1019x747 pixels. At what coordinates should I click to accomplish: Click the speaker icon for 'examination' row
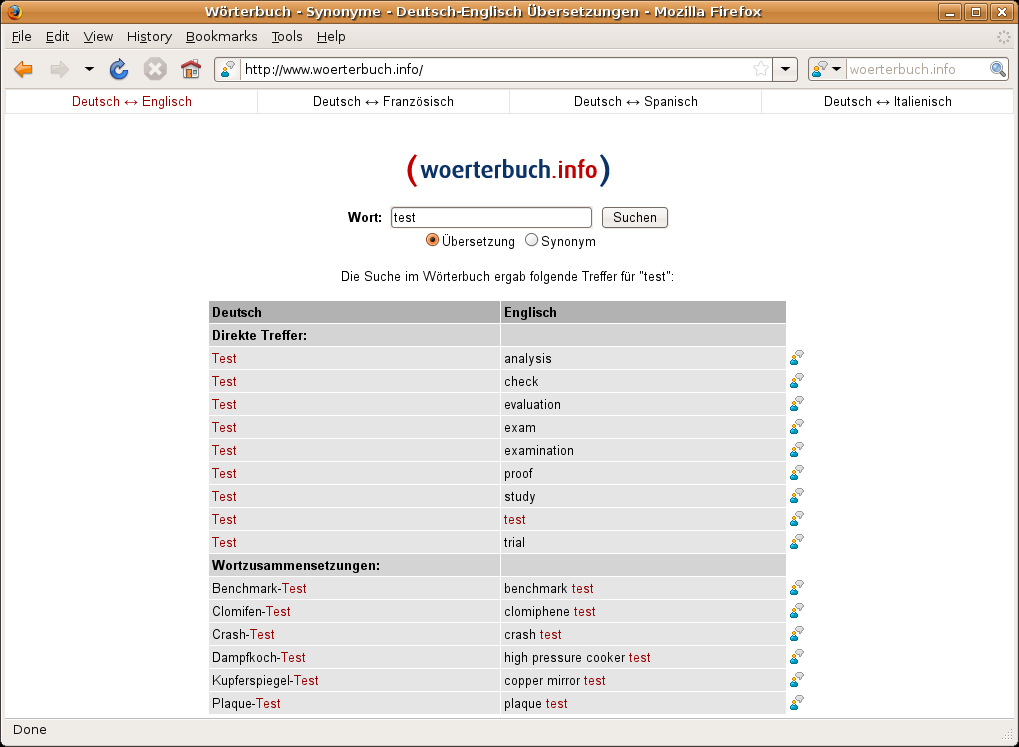tap(797, 450)
